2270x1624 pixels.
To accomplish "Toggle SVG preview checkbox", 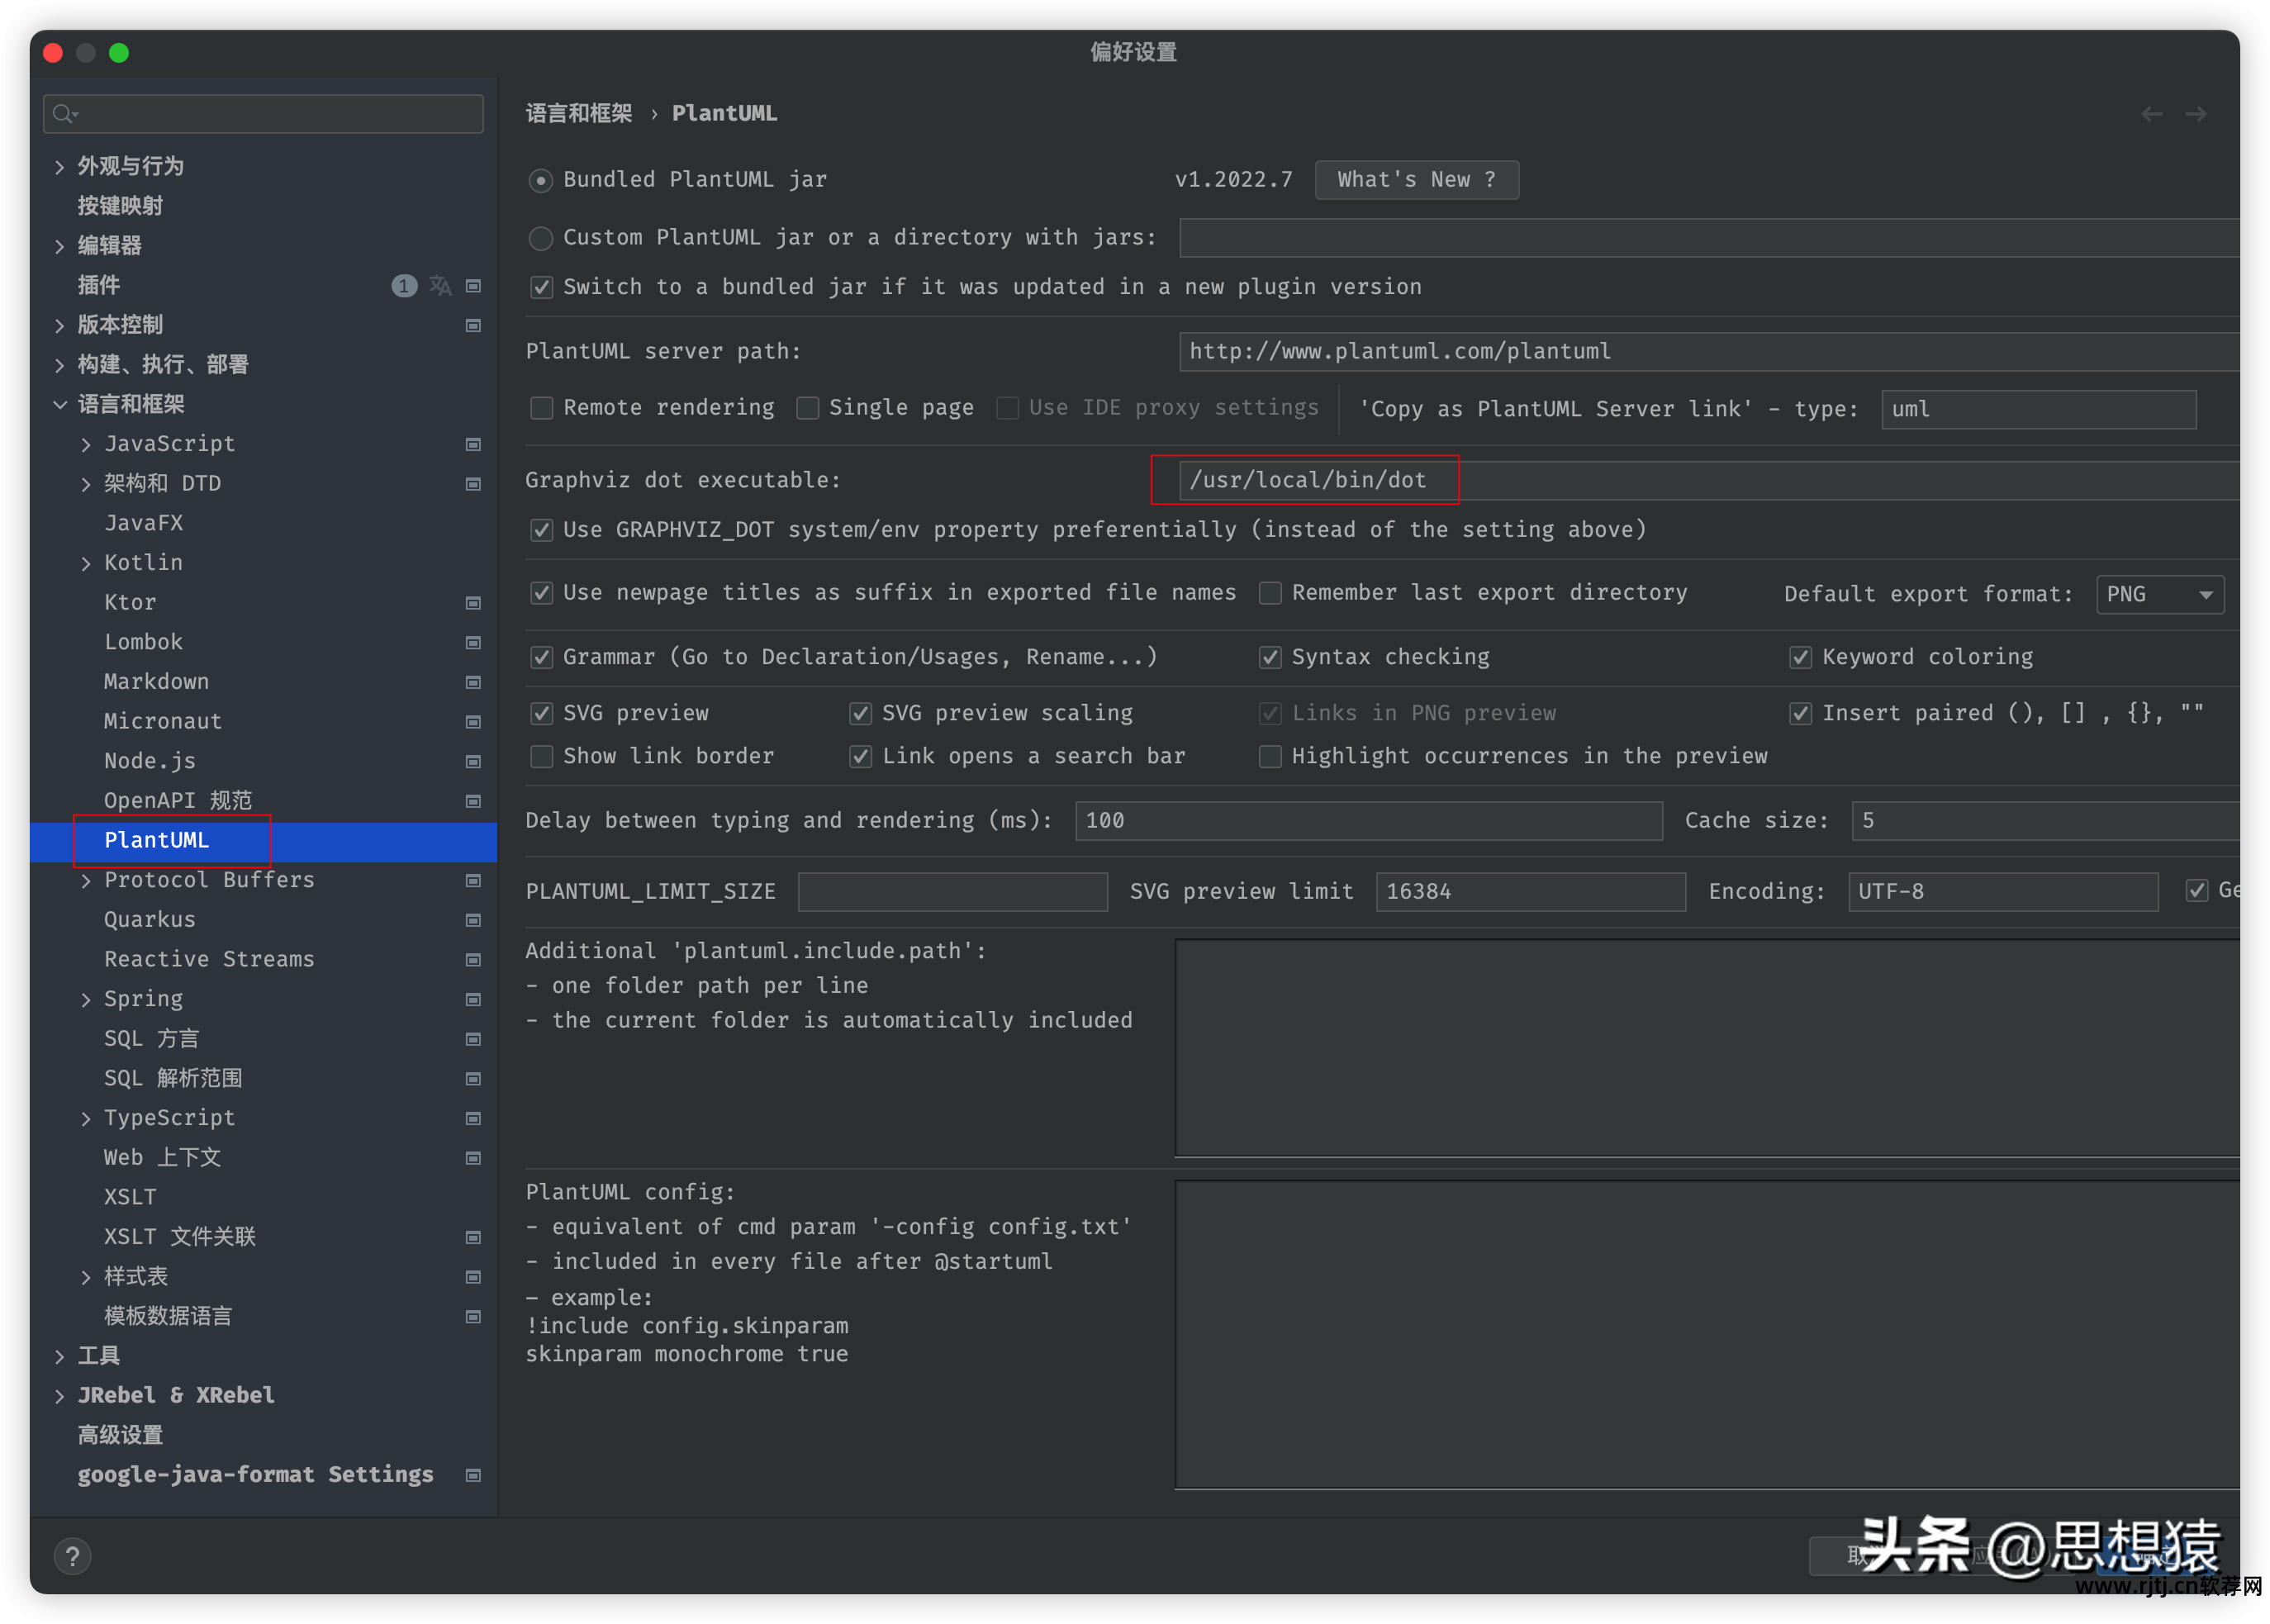I will (541, 713).
